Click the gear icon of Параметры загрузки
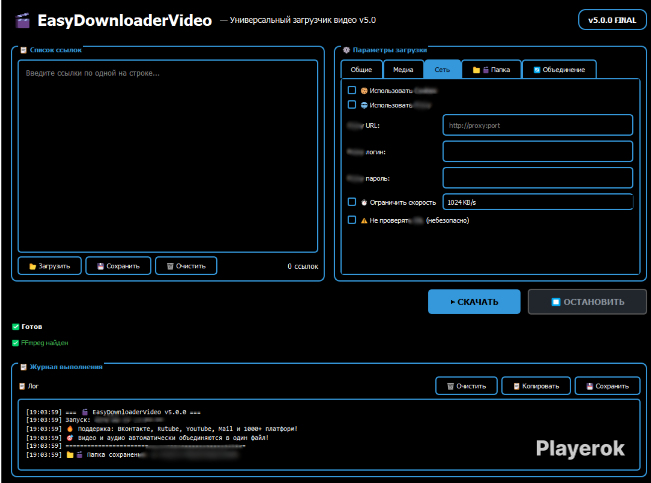 346,50
